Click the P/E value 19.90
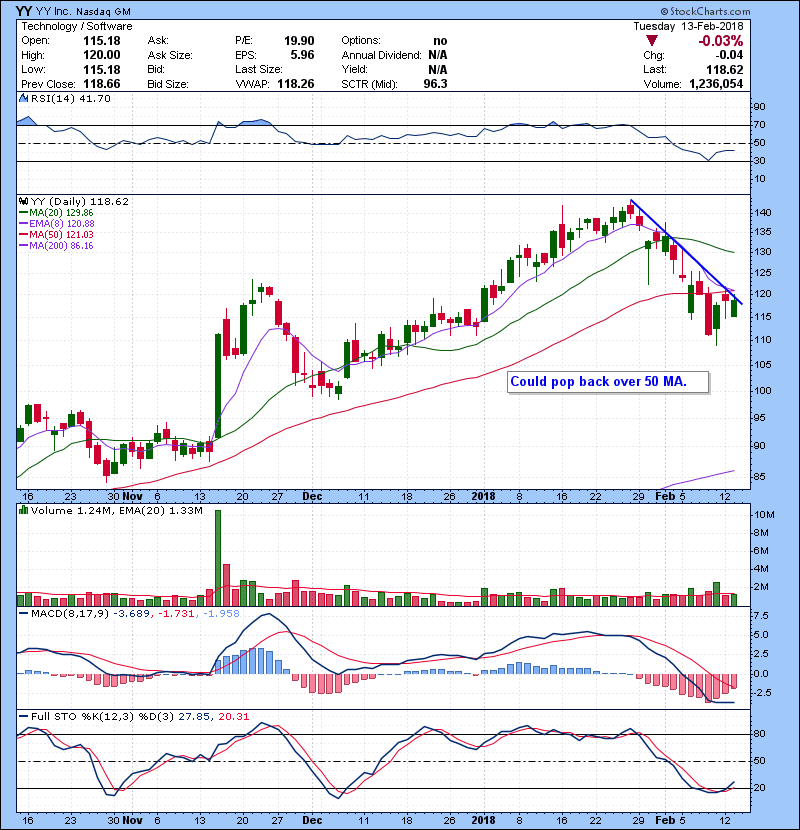800x830 pixels. point(299,41)
